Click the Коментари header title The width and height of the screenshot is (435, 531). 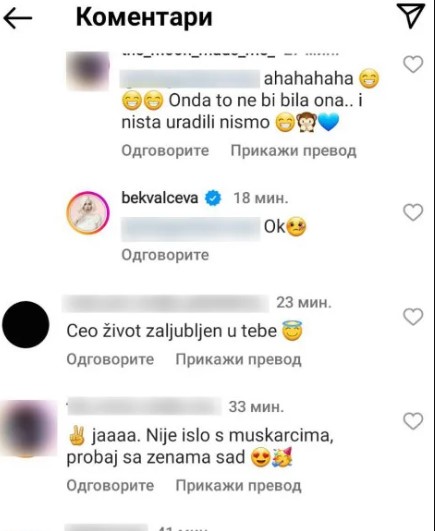144,17
